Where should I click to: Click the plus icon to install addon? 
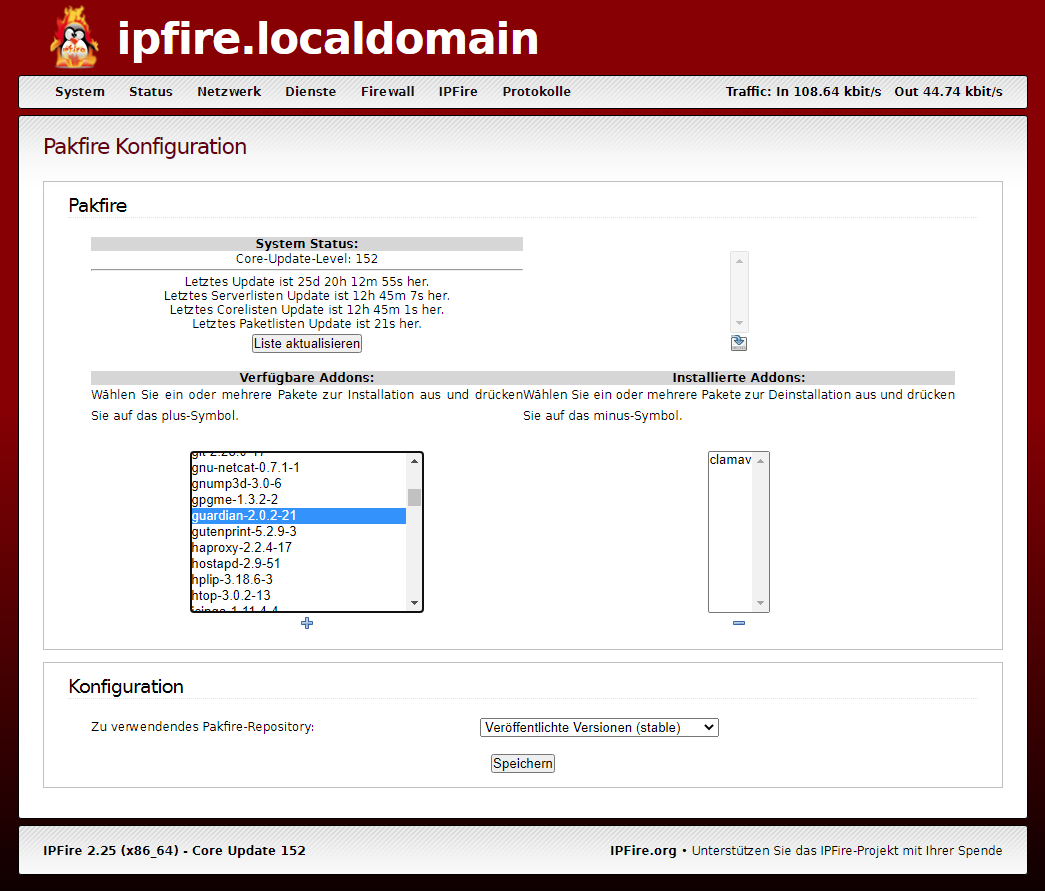(307, 623)
